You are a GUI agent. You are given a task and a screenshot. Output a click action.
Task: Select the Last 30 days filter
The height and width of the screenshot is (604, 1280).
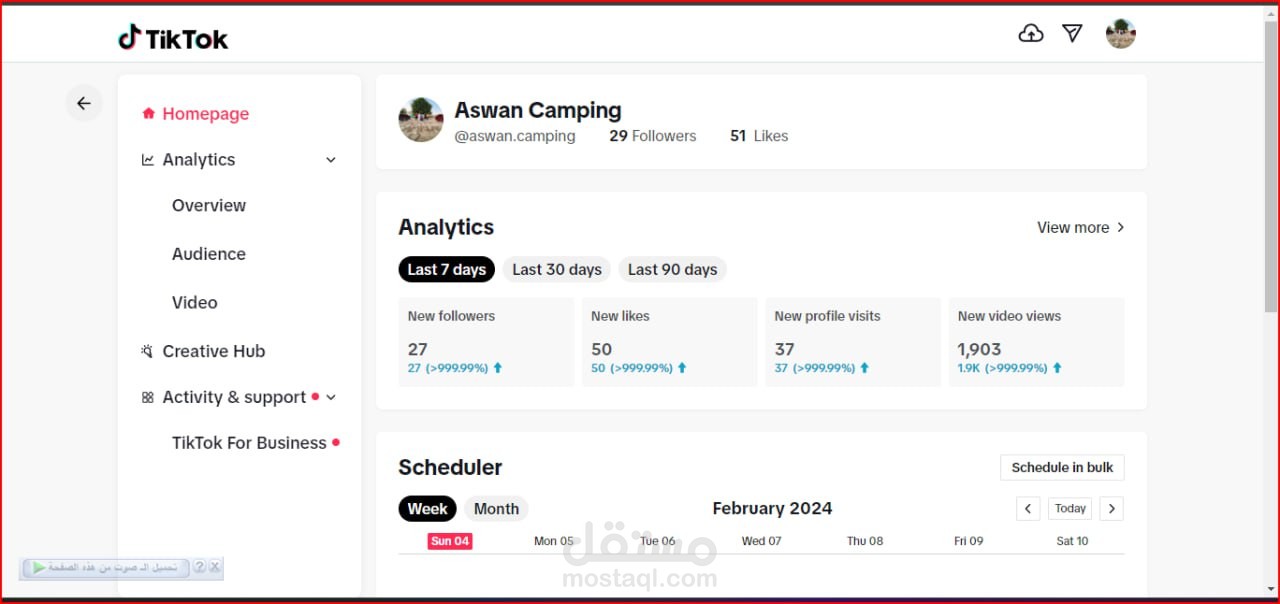point(557,269)
